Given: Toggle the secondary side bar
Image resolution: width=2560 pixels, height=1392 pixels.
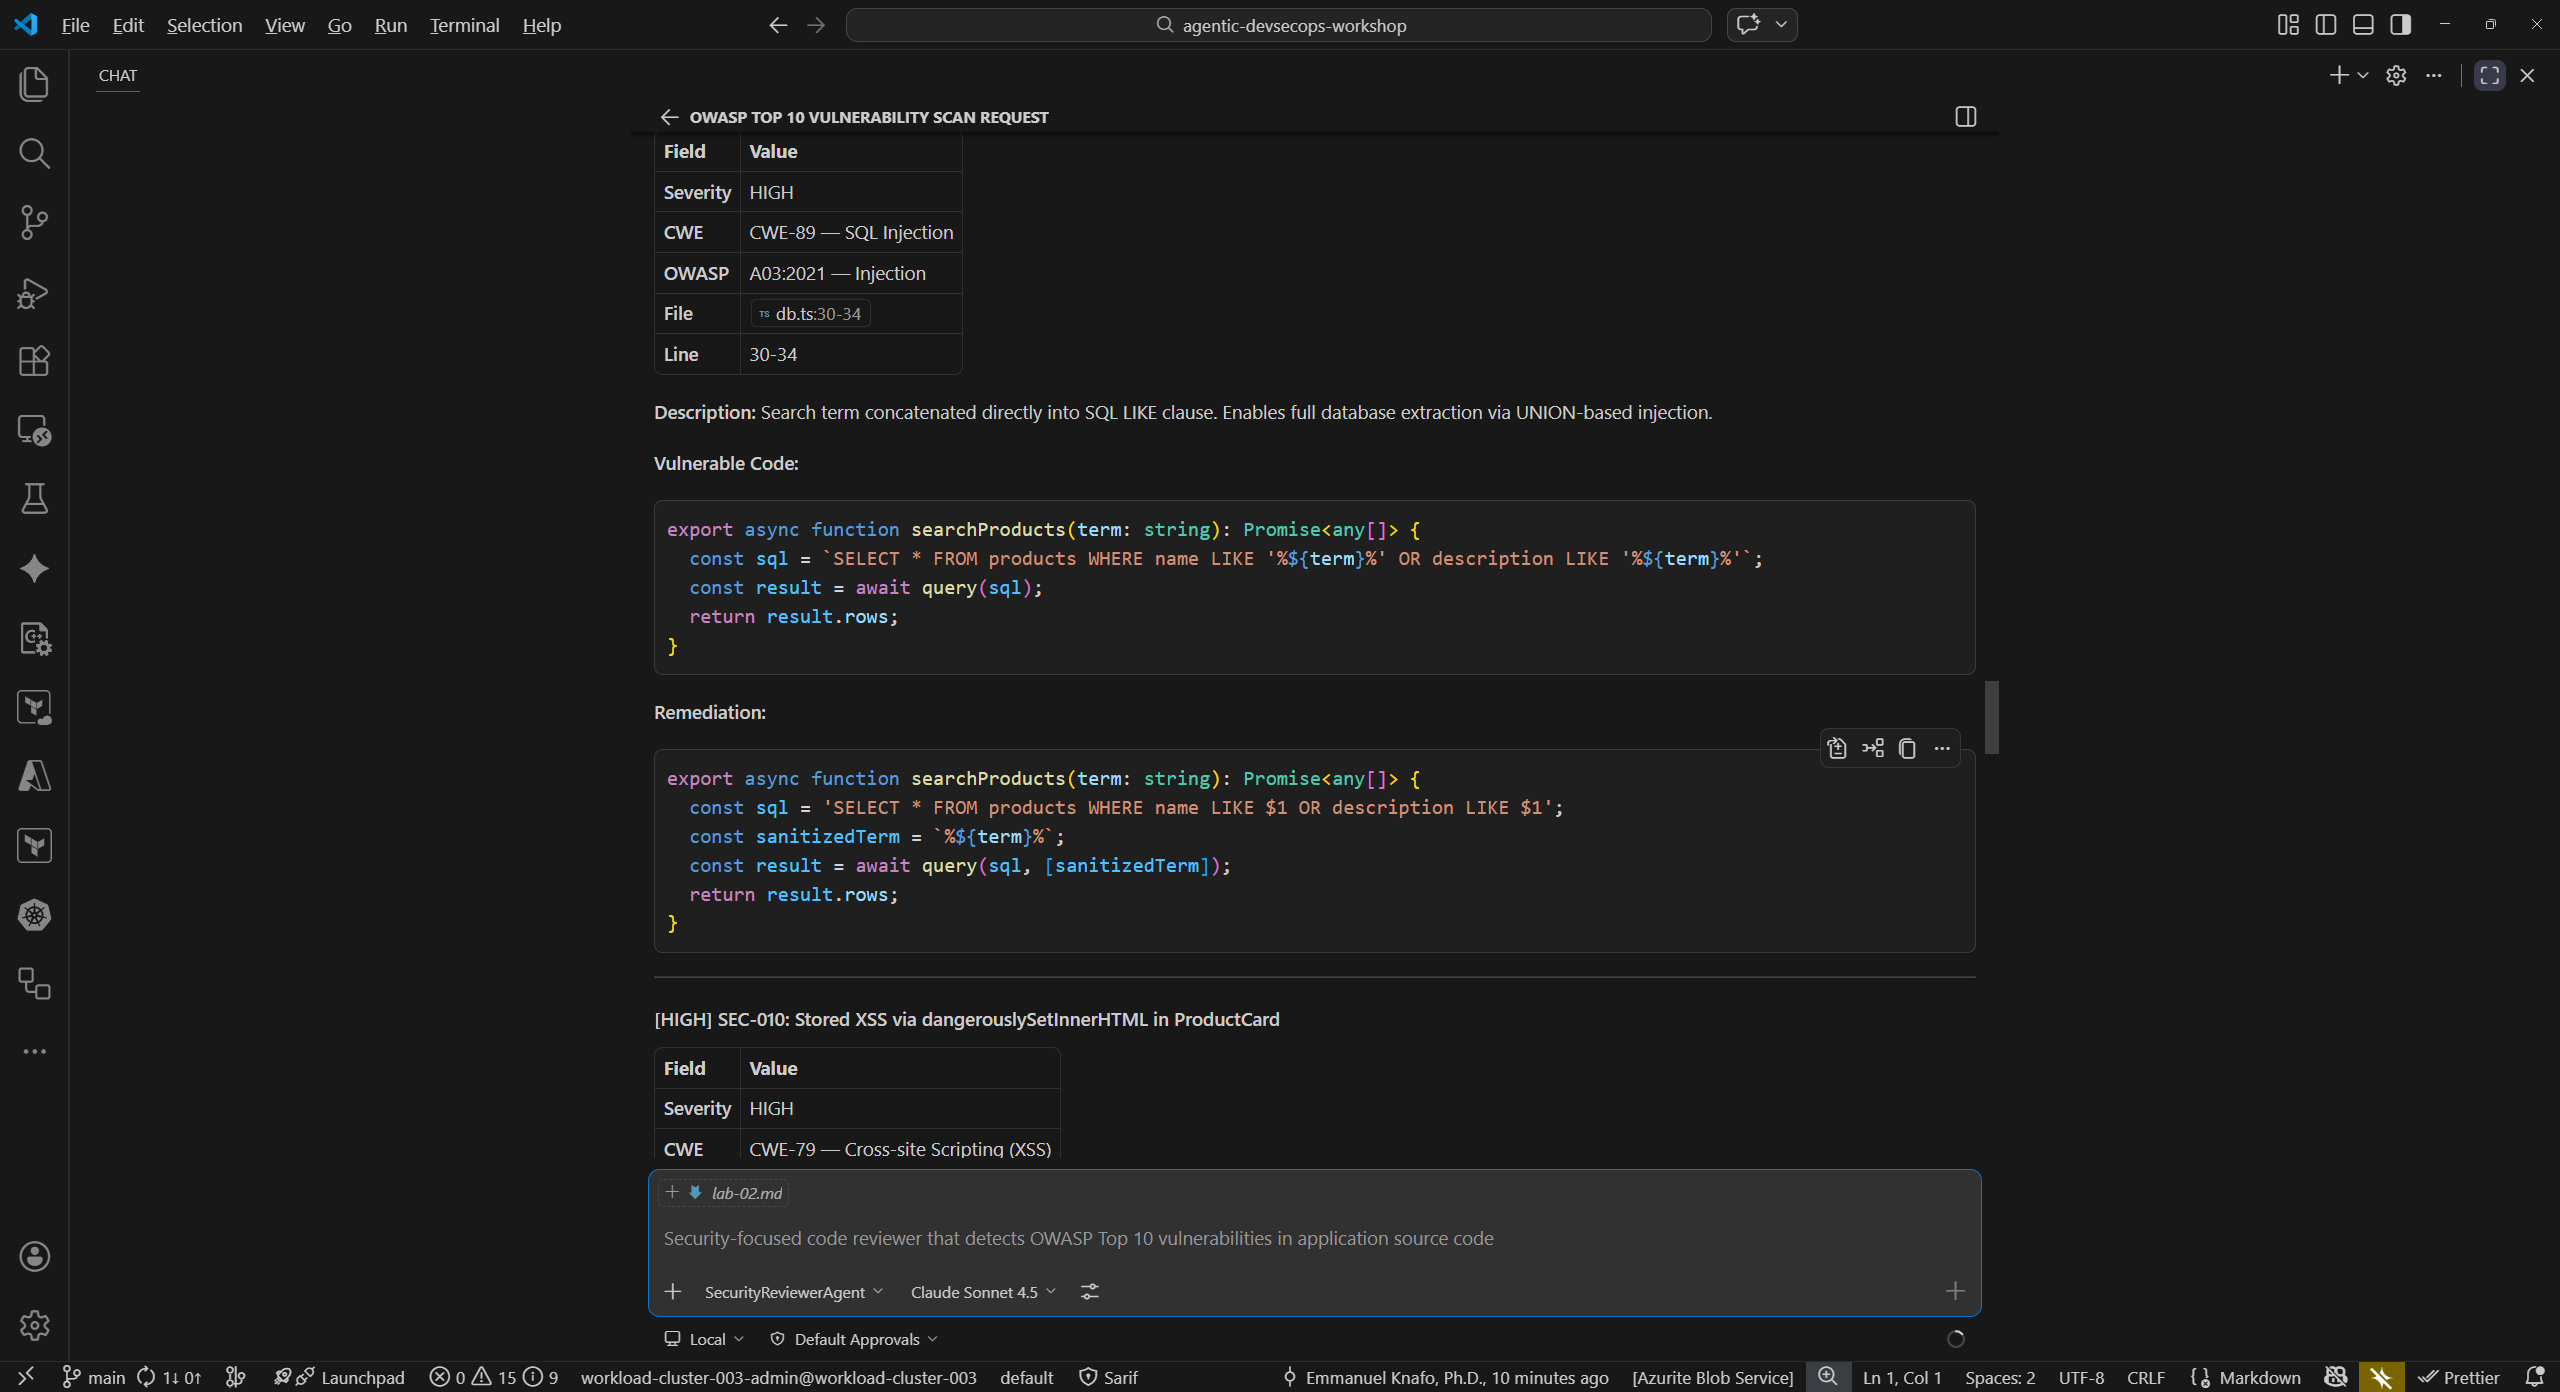Looking at the screenshot, I should tap(2400, 24).
